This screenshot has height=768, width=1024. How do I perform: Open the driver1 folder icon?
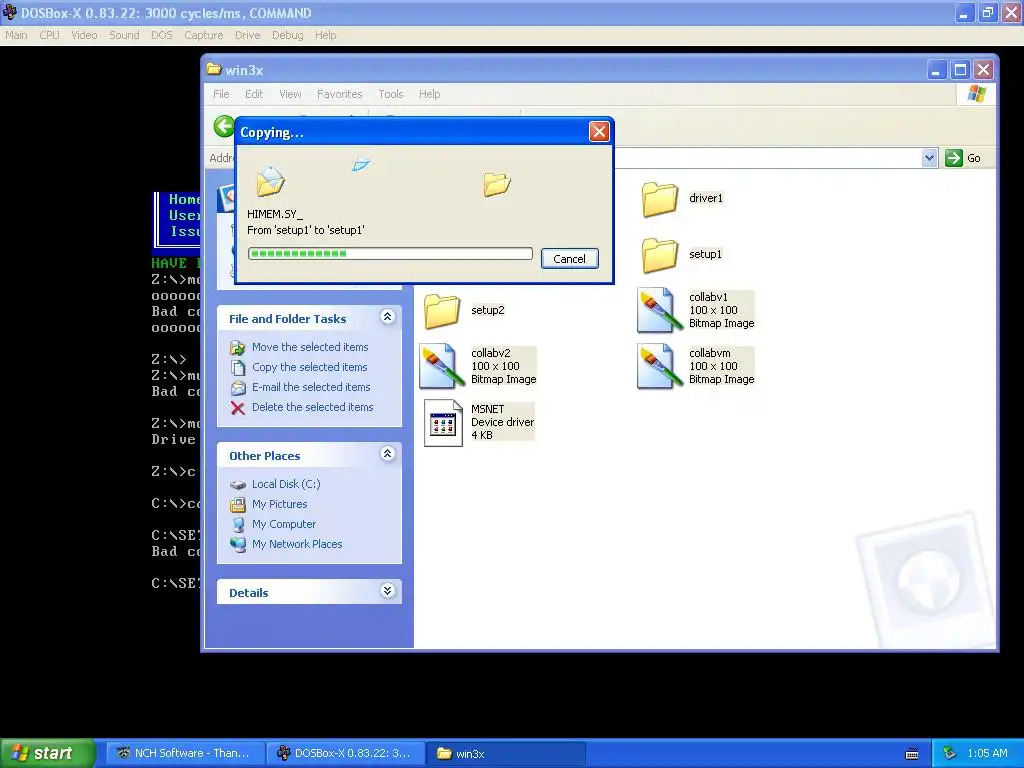click(660, 199)
